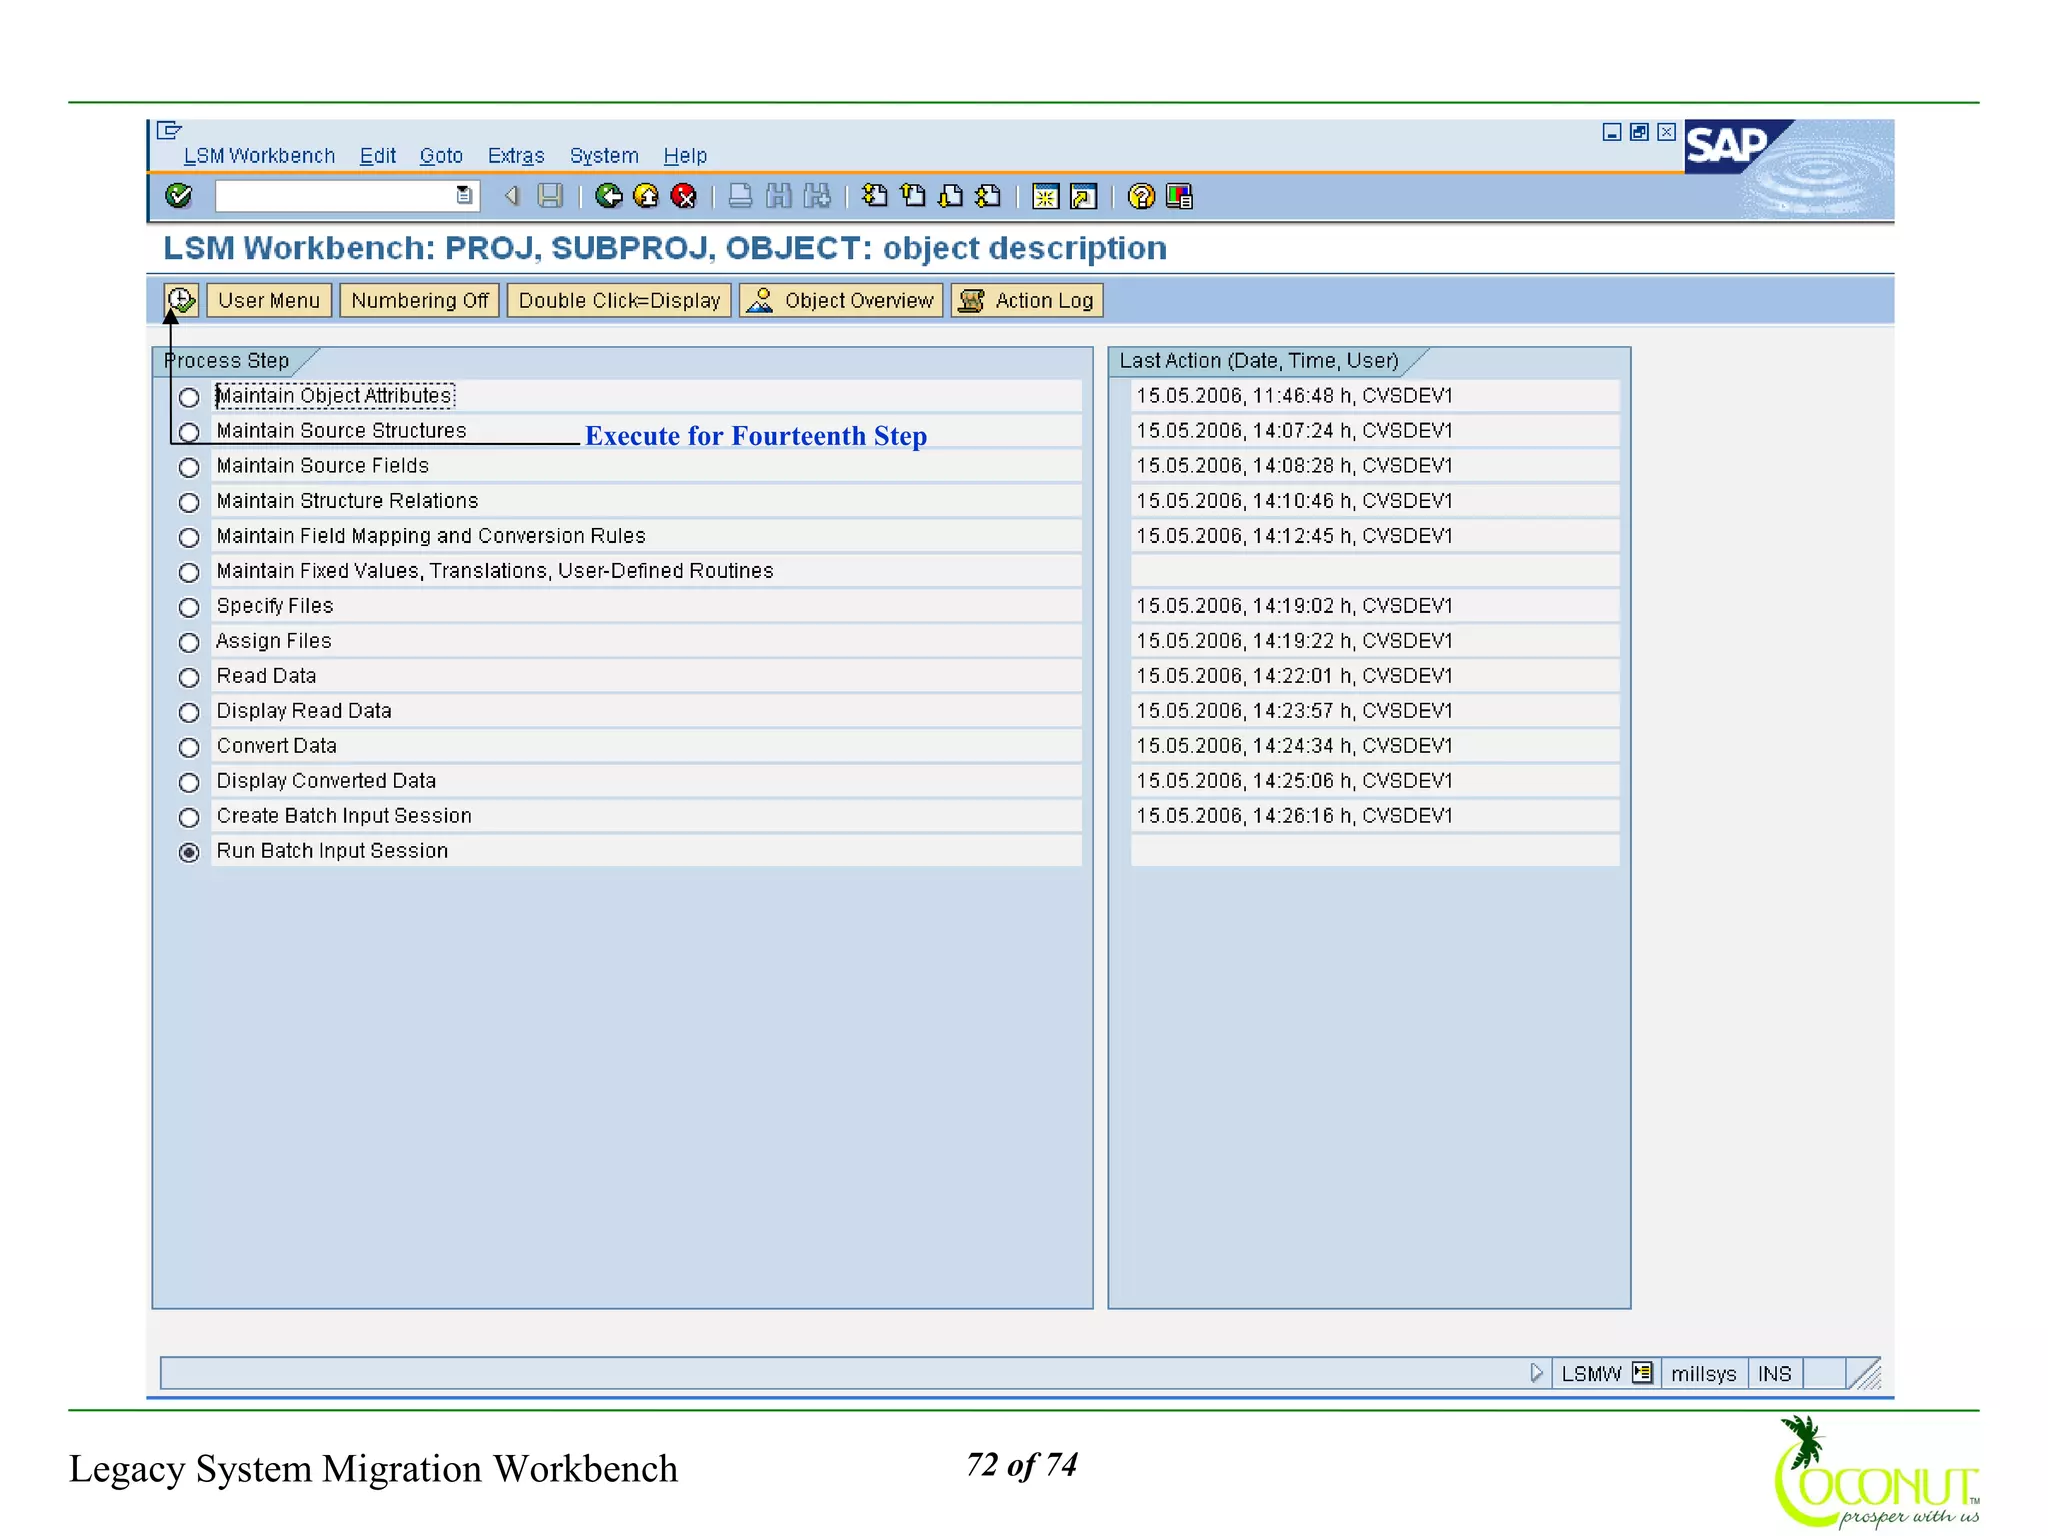Click the window resize grip in status bar
Image resolution: width=2048 pixels, height=1536 pixels.
click(1865, 1373)
